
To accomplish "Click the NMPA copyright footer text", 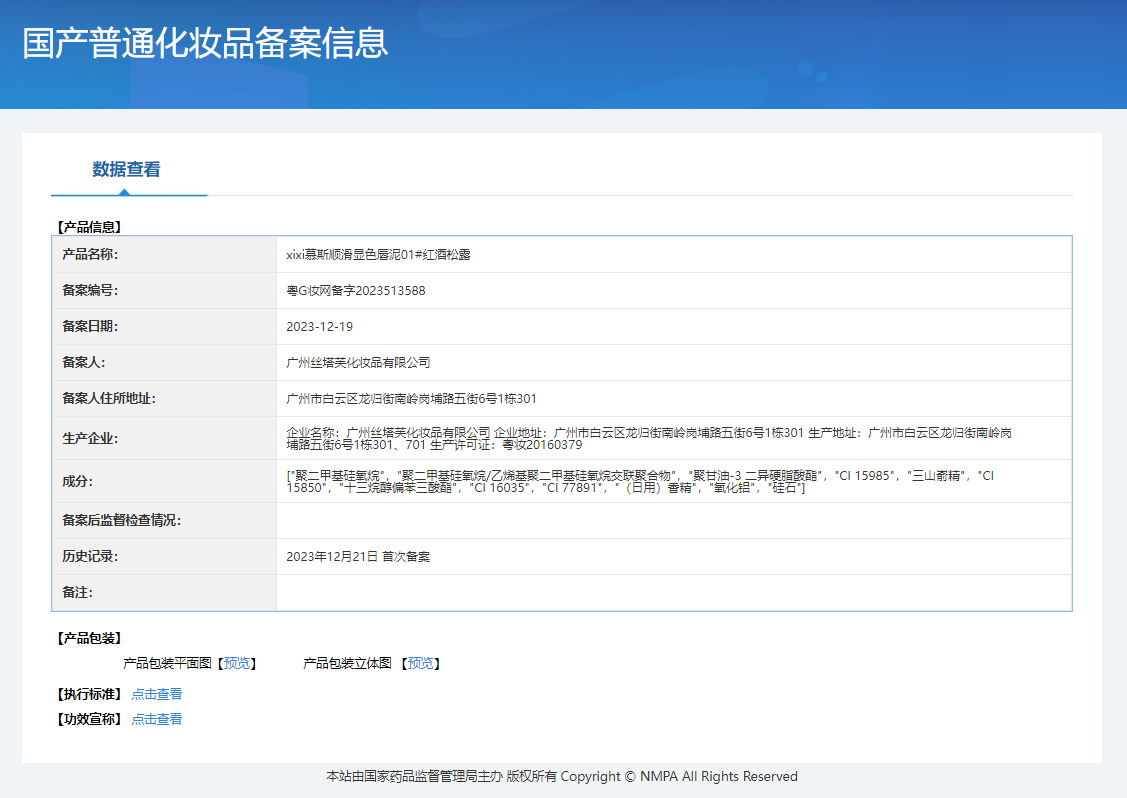I will coord(562,776).
